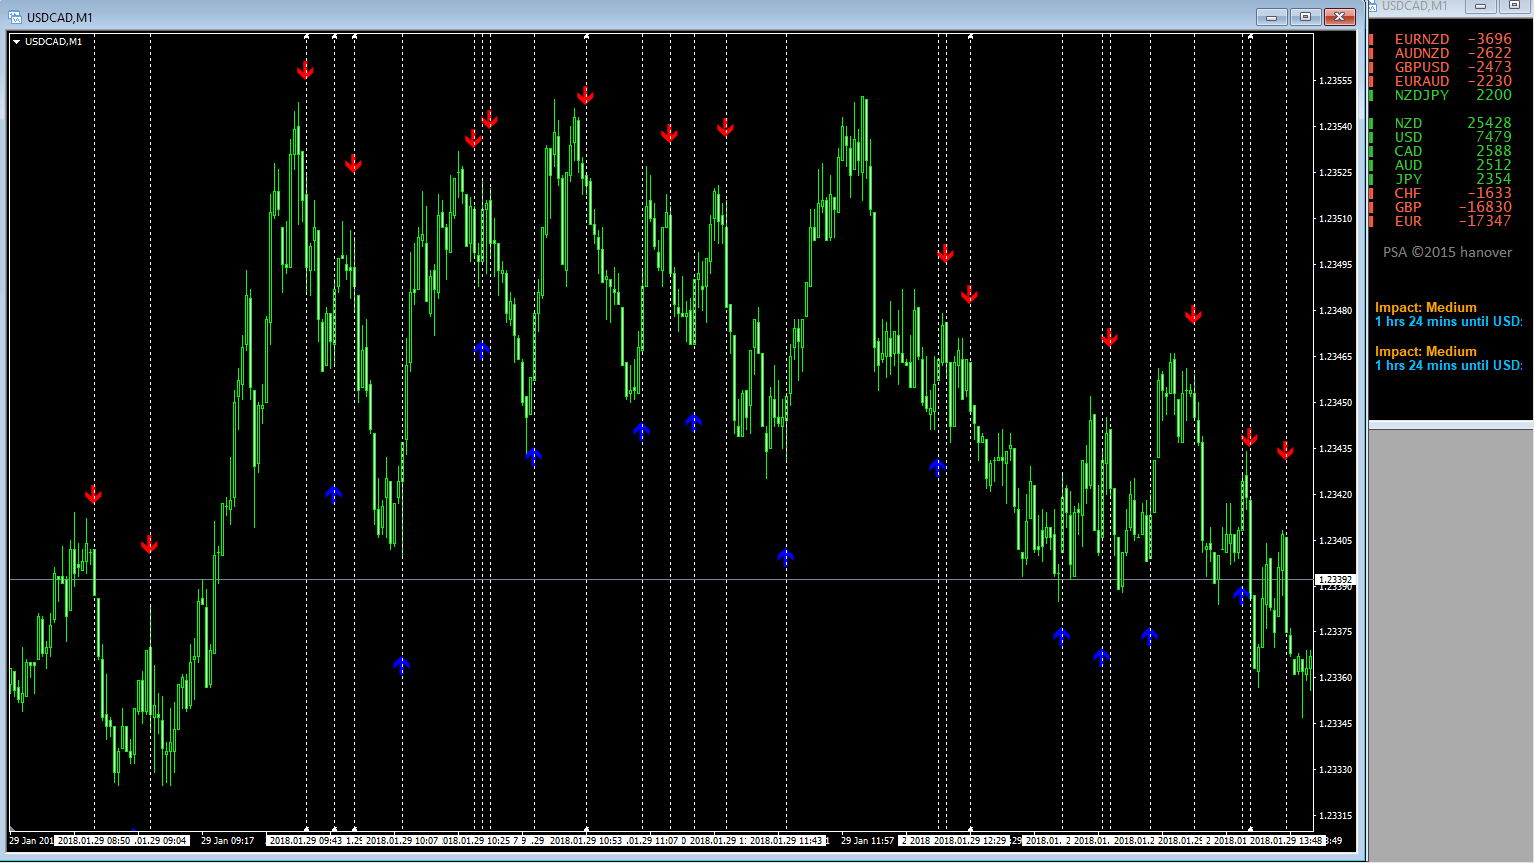Select the EUR -17347 strength row

coord(1441,221)
